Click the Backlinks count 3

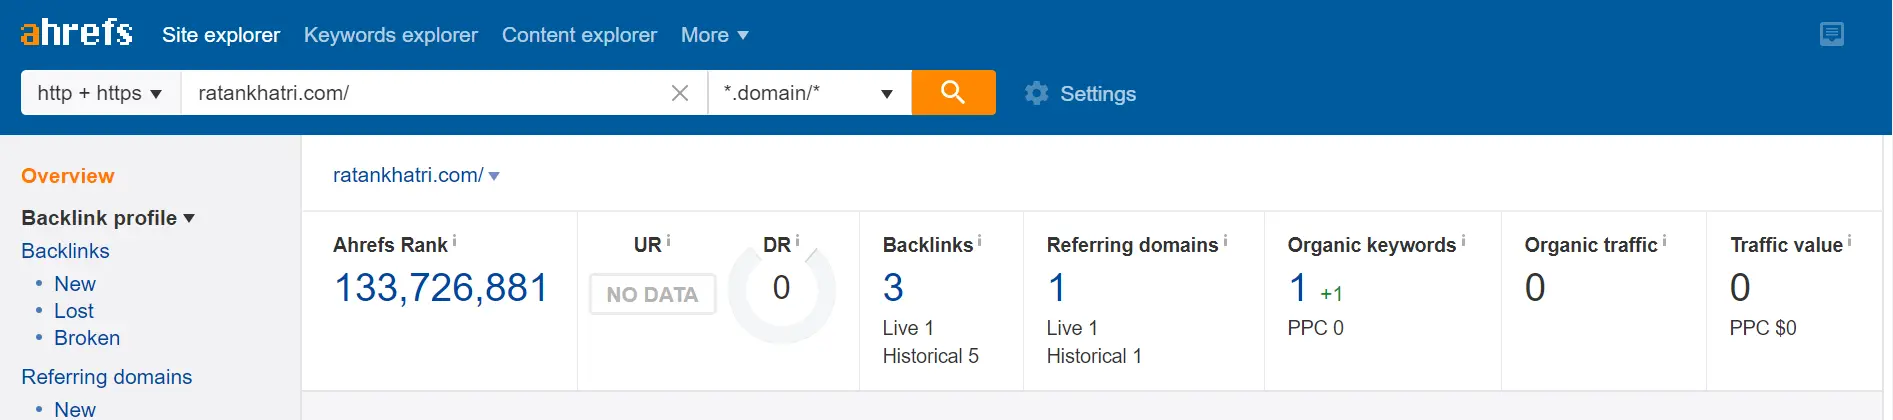click(x=893, y=288)
